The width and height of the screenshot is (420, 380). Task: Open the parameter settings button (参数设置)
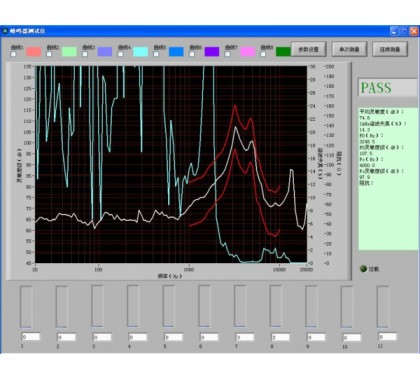tap(309, 49)
